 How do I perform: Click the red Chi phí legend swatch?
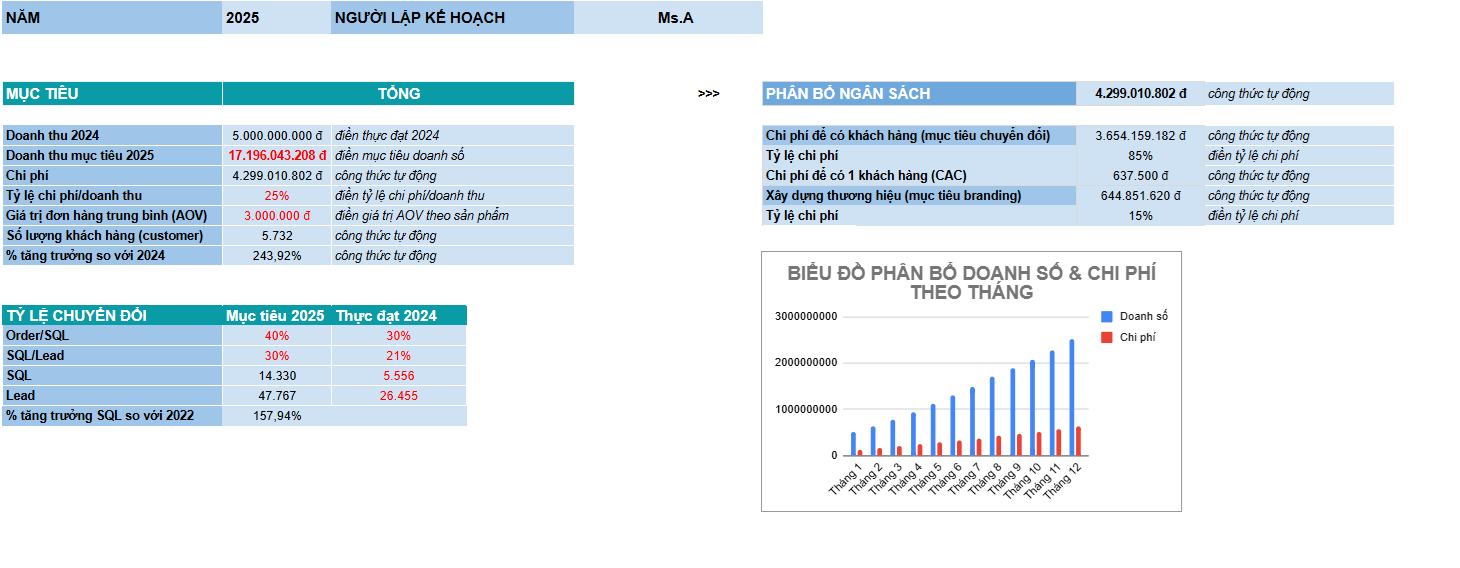(1106, 338)
